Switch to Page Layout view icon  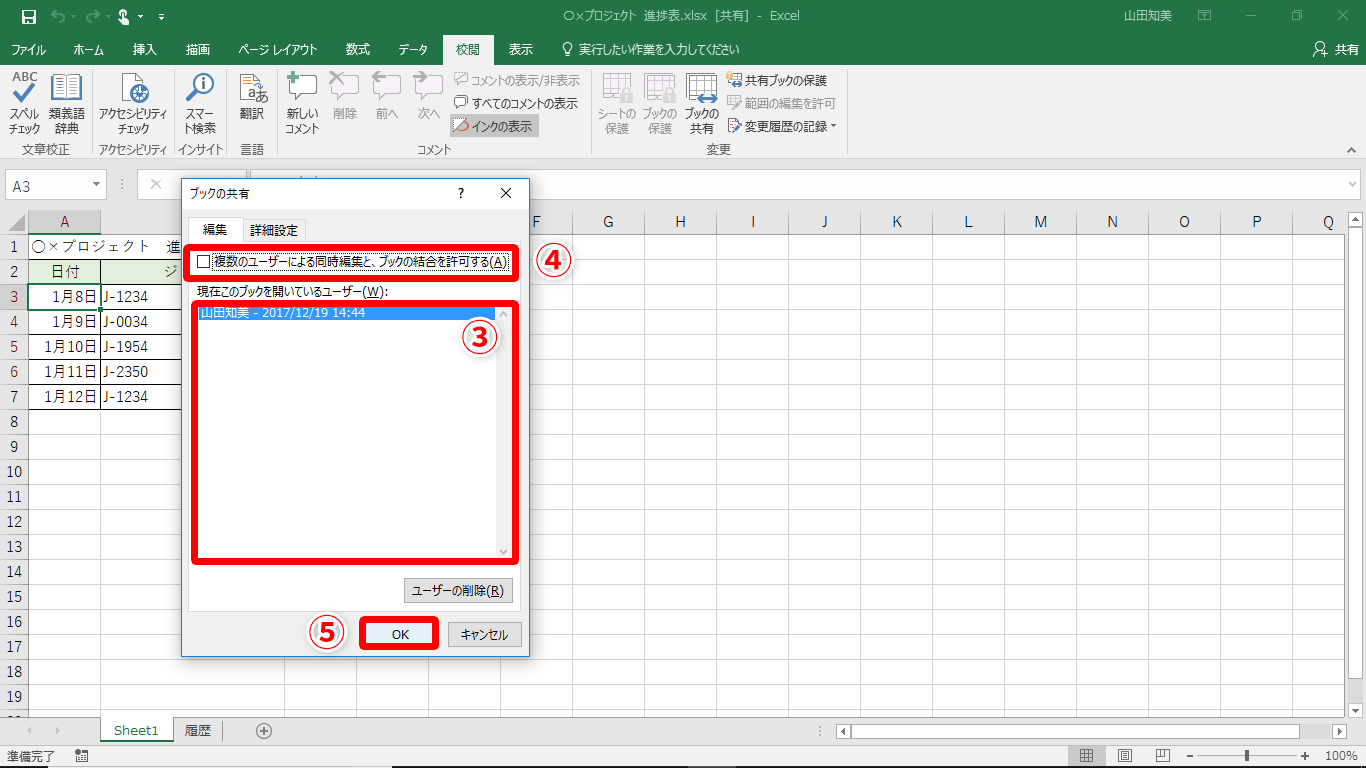(1125, 756)
